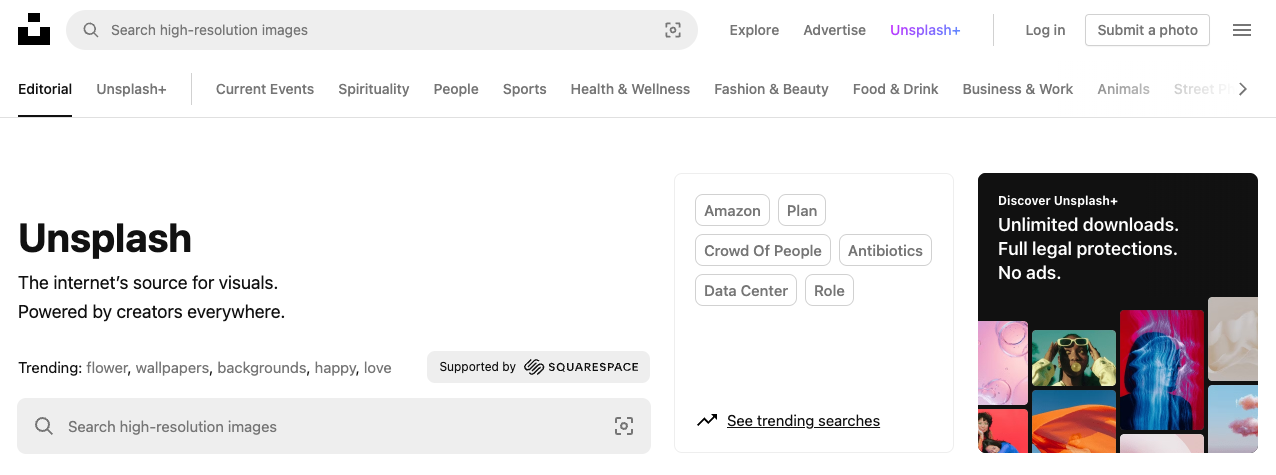The width and height of the screenshot is (1276, 475).
Task: Focus the top search field
Action: coord(382,30)
